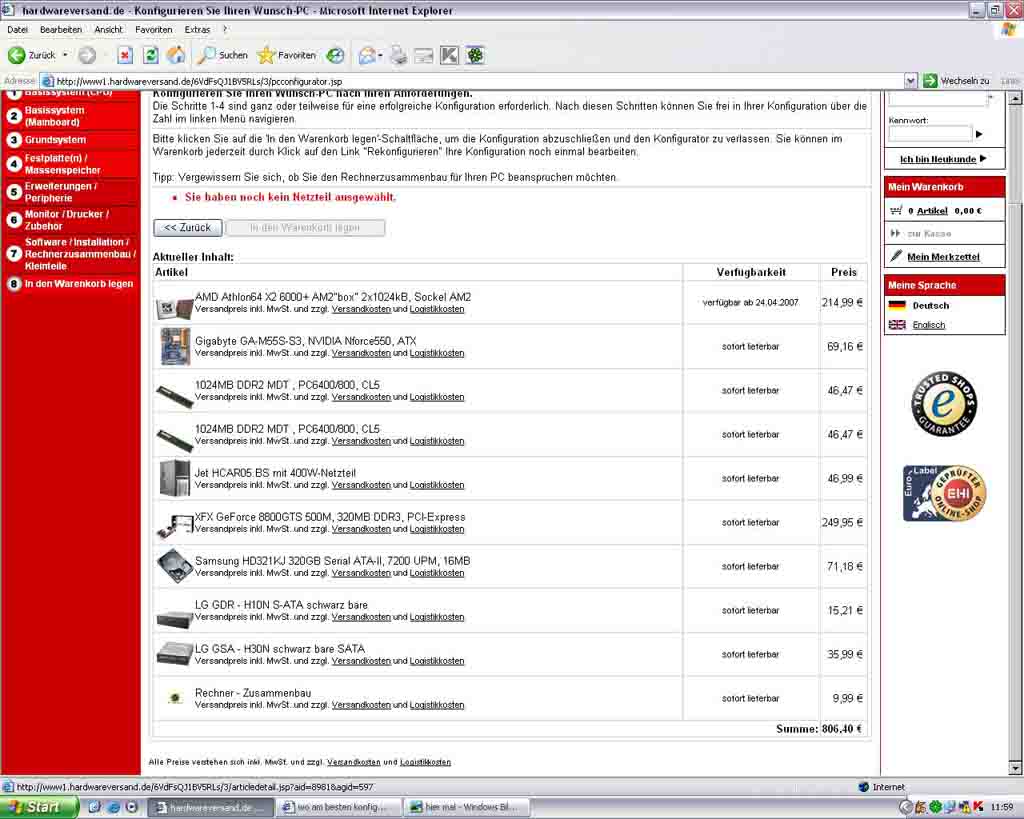Click the AMD Athlon64 X2 6000+ thumbnail
Viewport: 1024px width, 819px height.
pos(174,307)
